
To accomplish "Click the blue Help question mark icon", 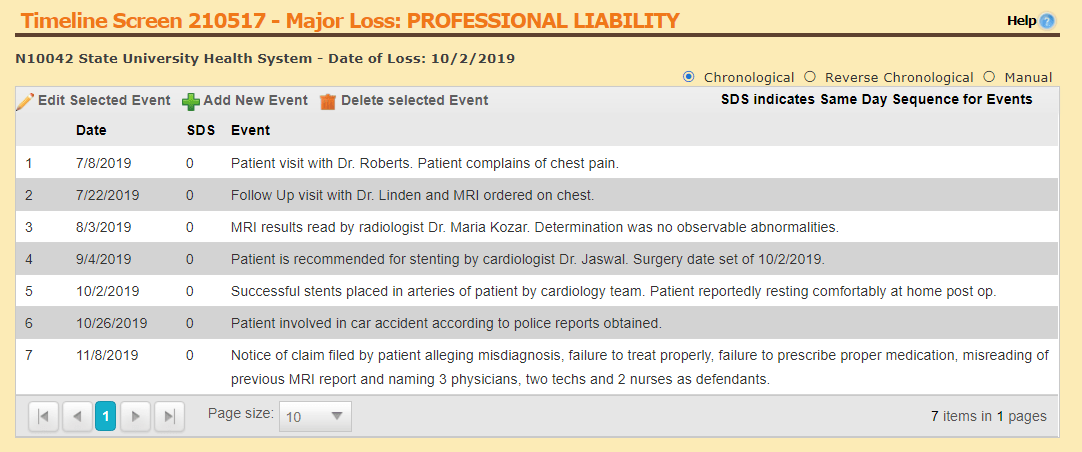I will tap(1047, 21).
